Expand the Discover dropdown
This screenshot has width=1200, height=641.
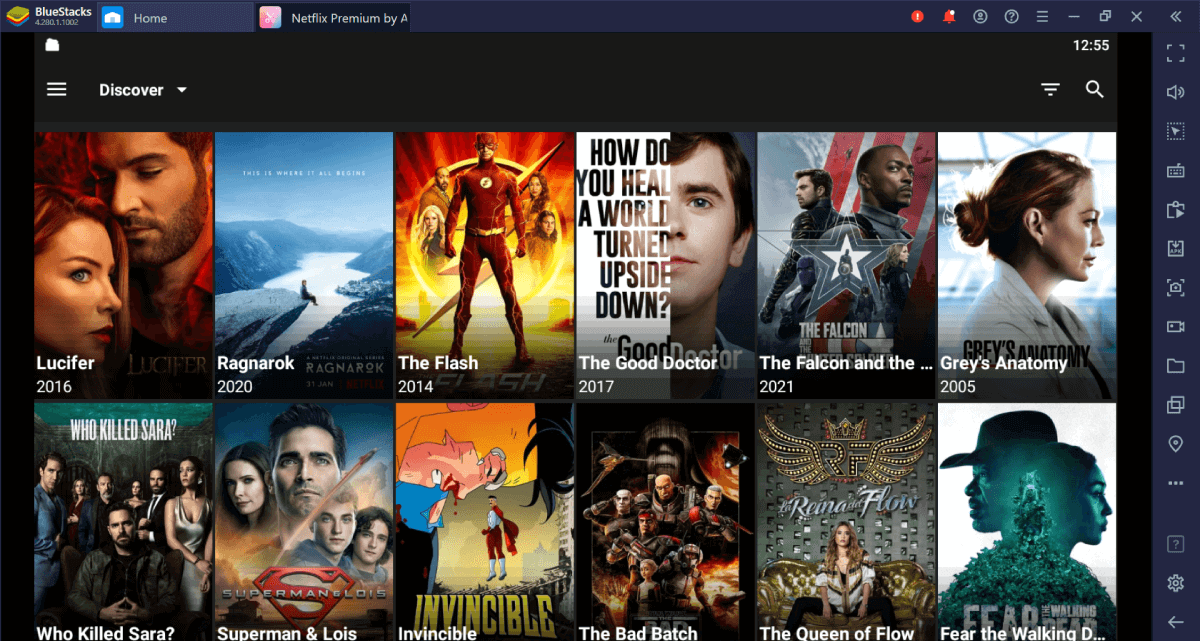coord(143,90)
